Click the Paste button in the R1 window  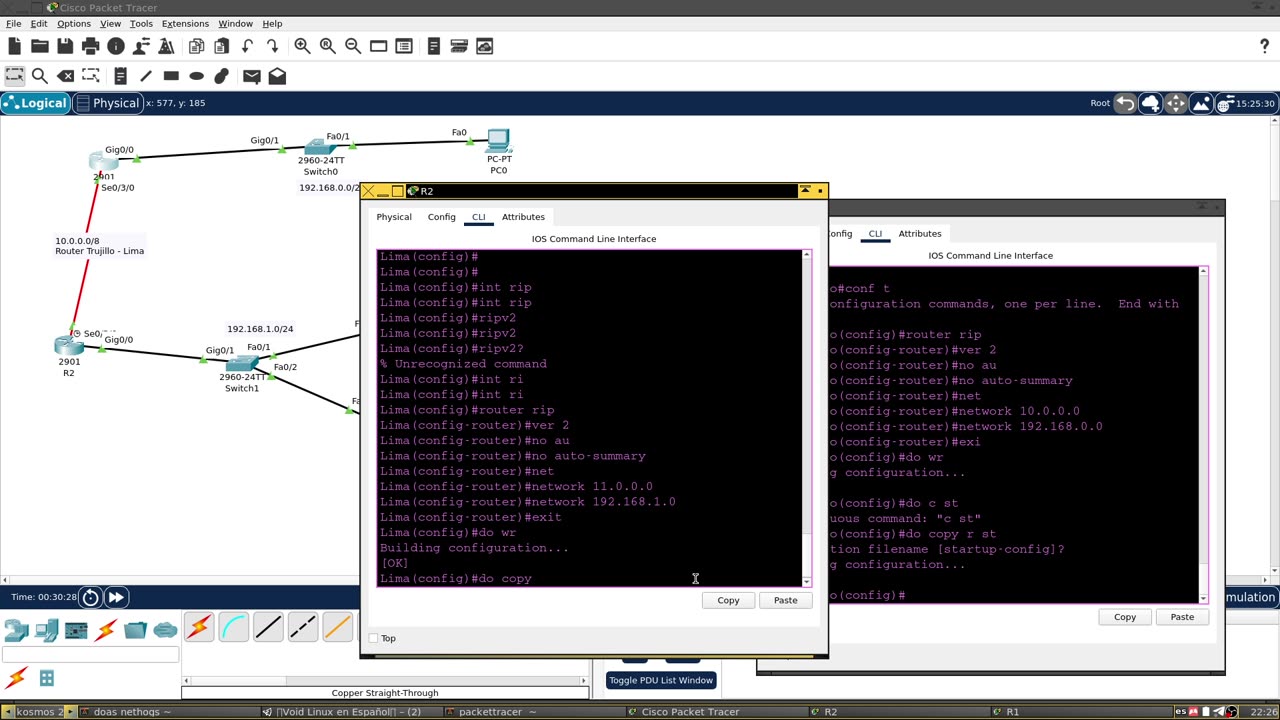(x=1182, y=617)
